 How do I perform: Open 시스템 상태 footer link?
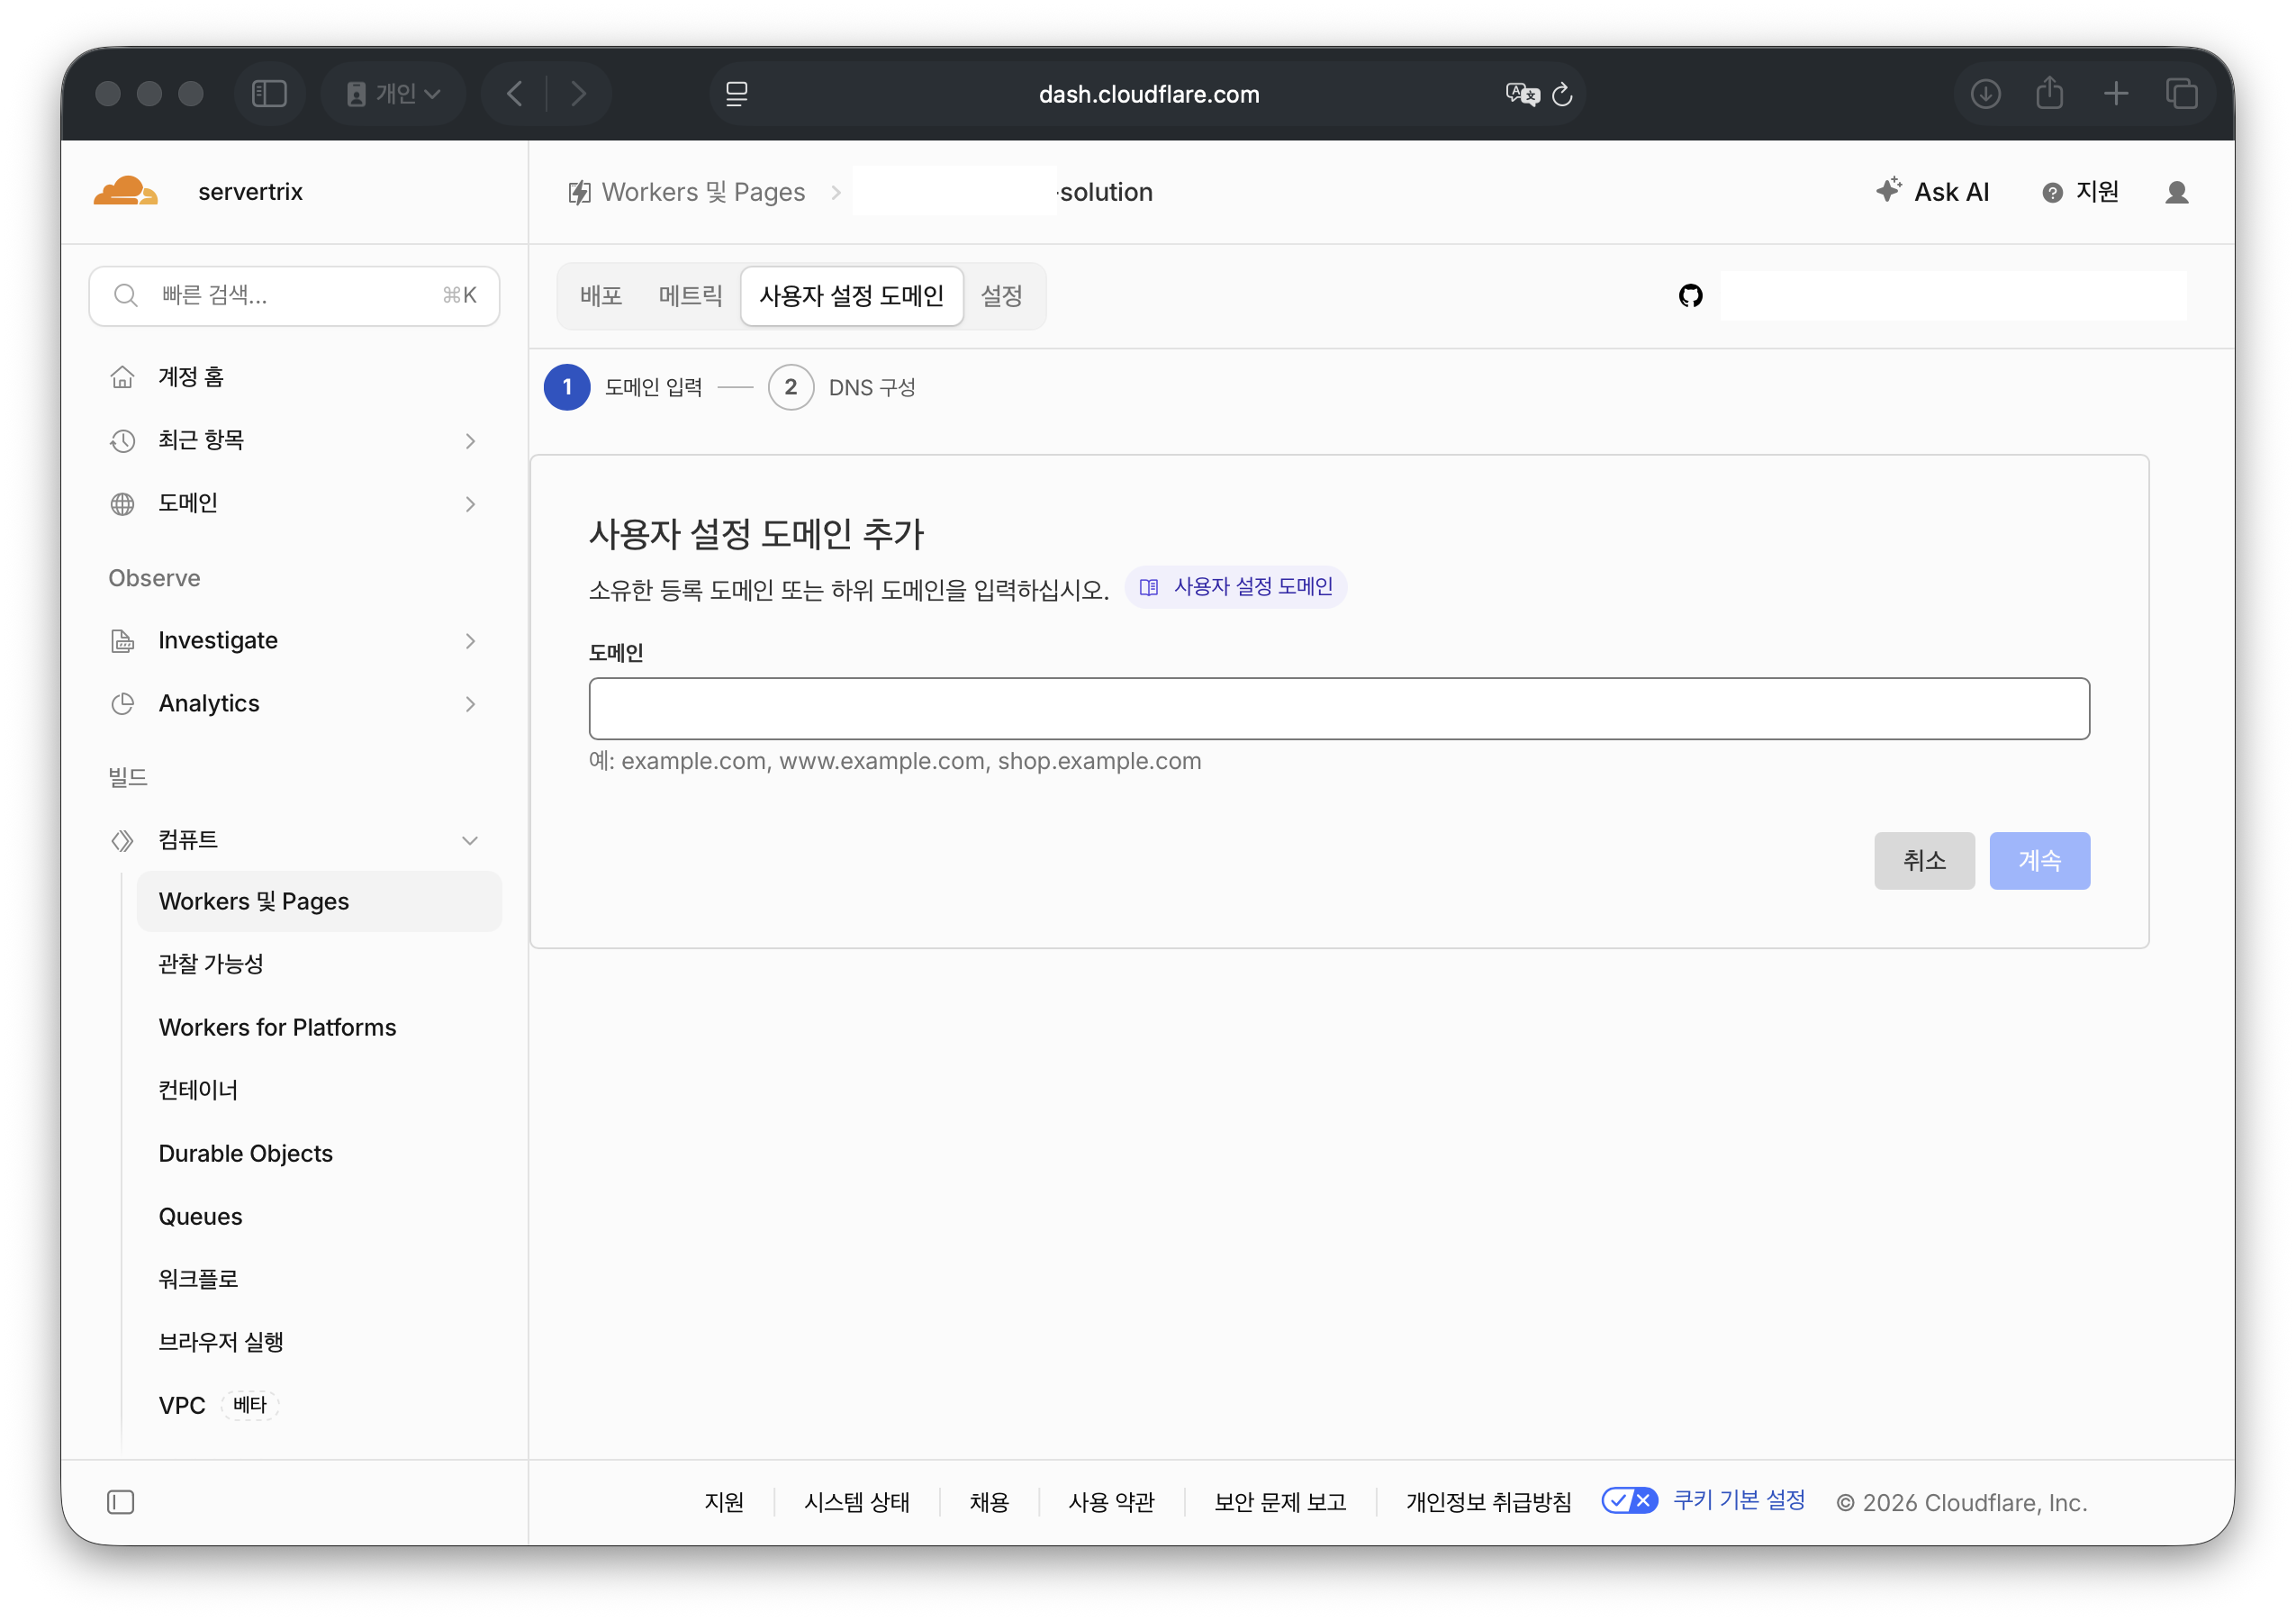coord(857,1502)
